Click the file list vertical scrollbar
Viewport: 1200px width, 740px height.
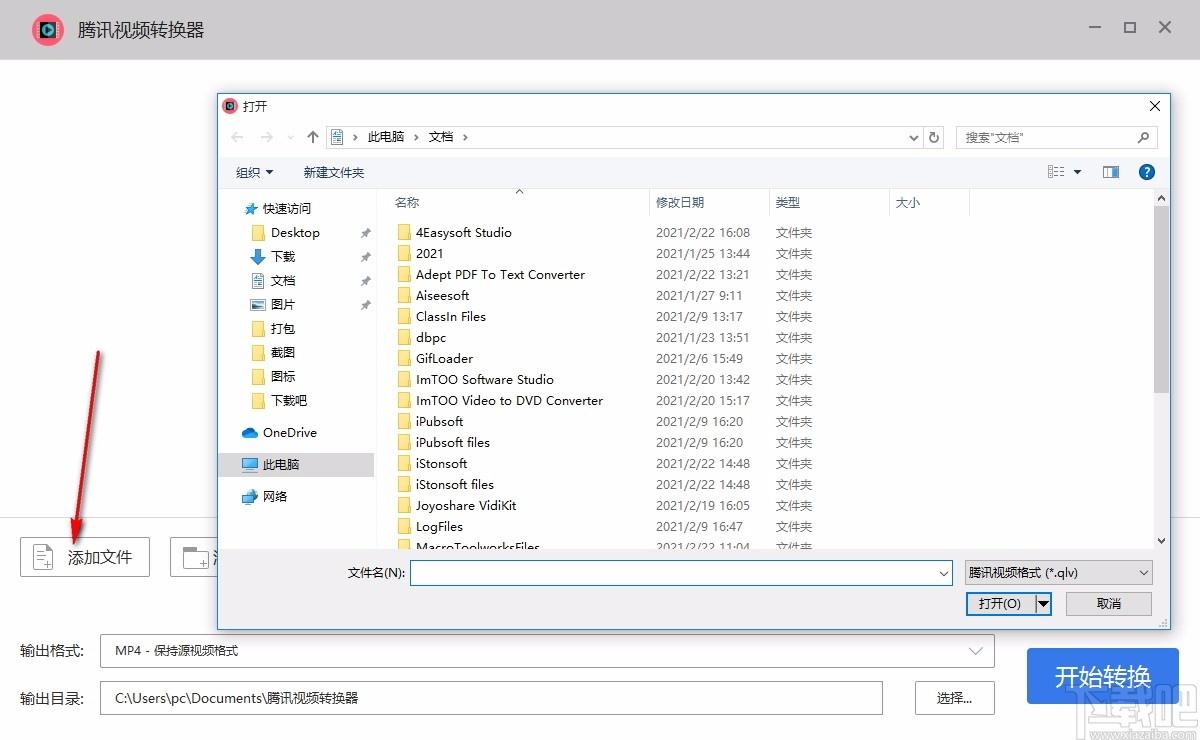[1161, 300]
